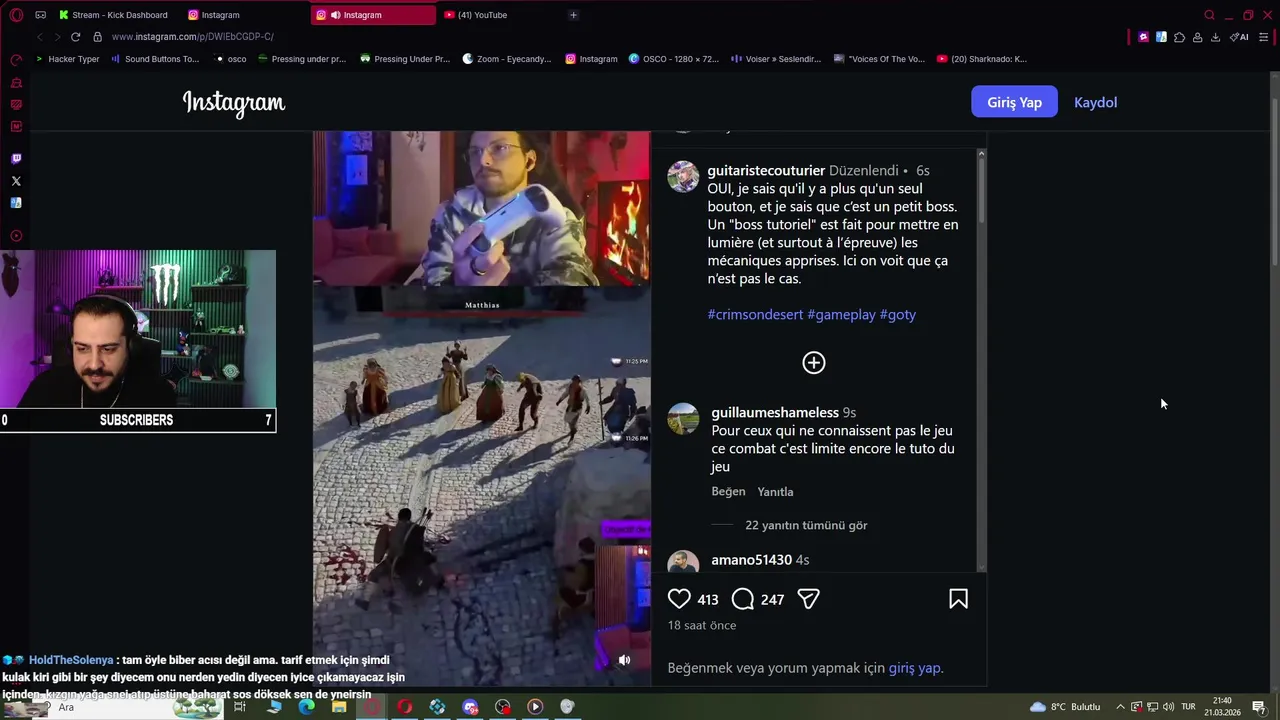Open Voiser Seslendir bookmark

[776, 59]
